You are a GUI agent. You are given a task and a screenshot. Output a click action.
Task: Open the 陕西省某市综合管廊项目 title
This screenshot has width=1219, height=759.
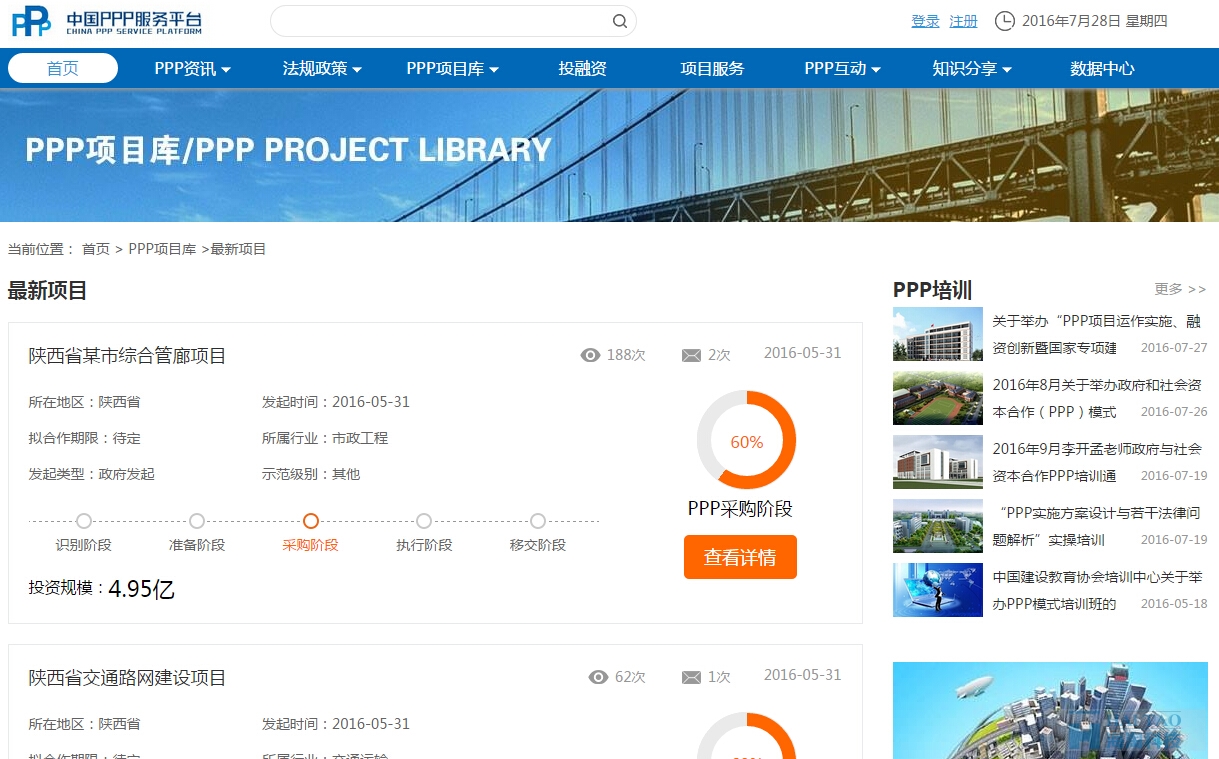(x=128, y=355)
